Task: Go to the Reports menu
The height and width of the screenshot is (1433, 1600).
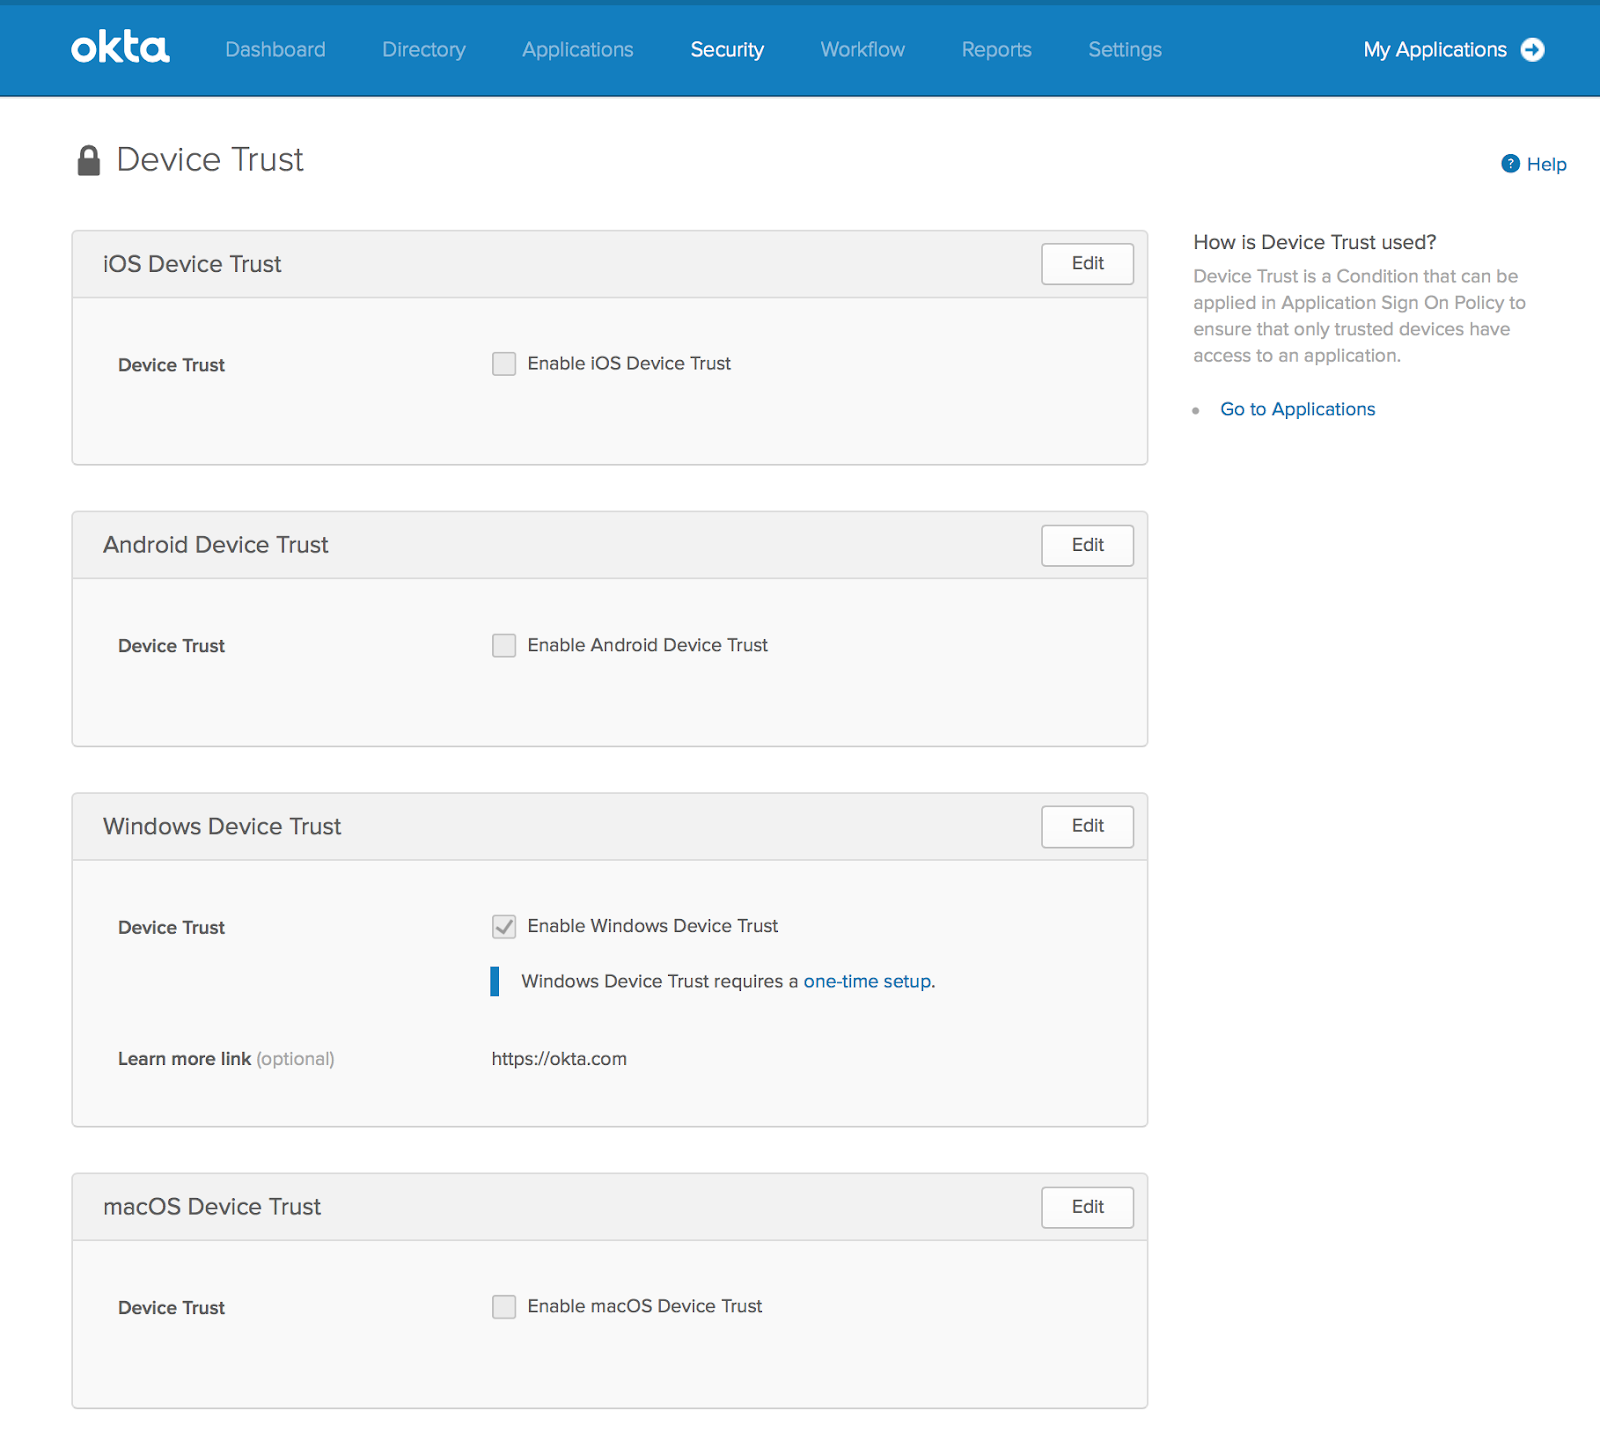Action: tap(996, 50)
